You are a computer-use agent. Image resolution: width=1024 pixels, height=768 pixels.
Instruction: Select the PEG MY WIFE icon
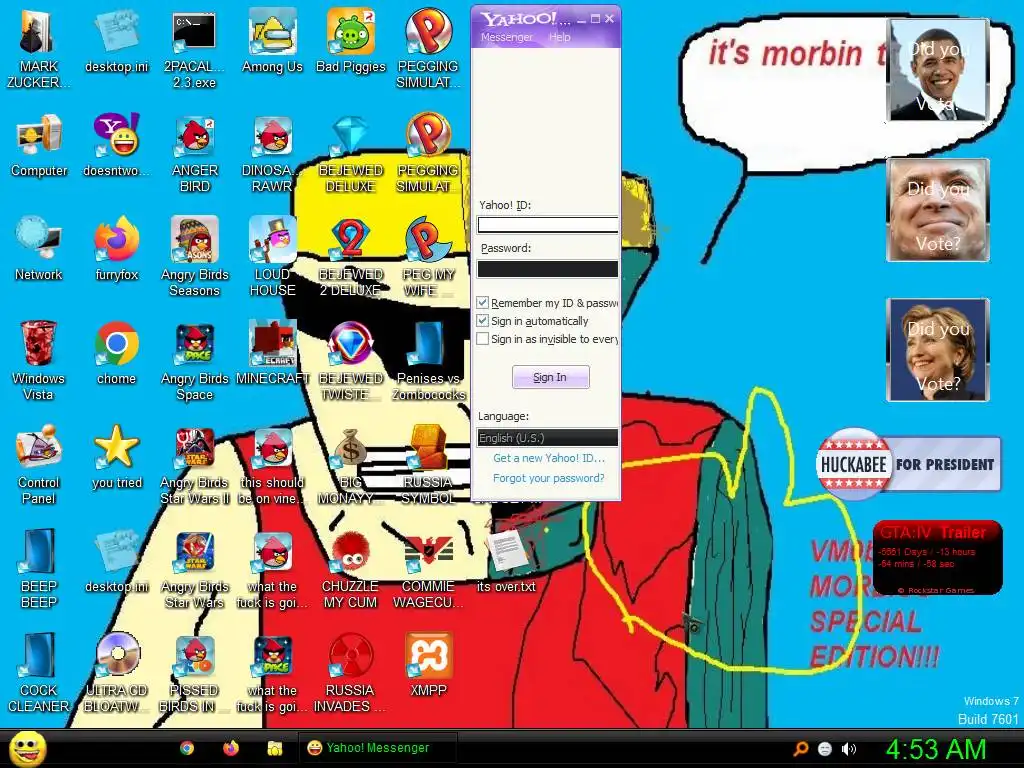[428, 257]
